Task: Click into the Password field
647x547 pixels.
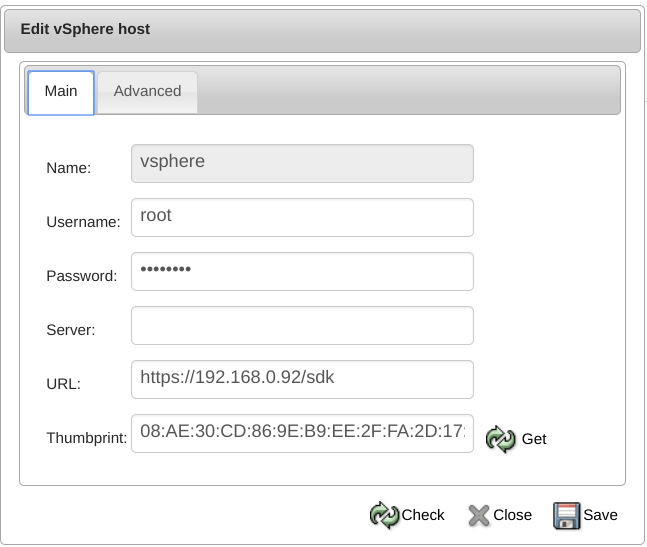Action: (302, 271)
